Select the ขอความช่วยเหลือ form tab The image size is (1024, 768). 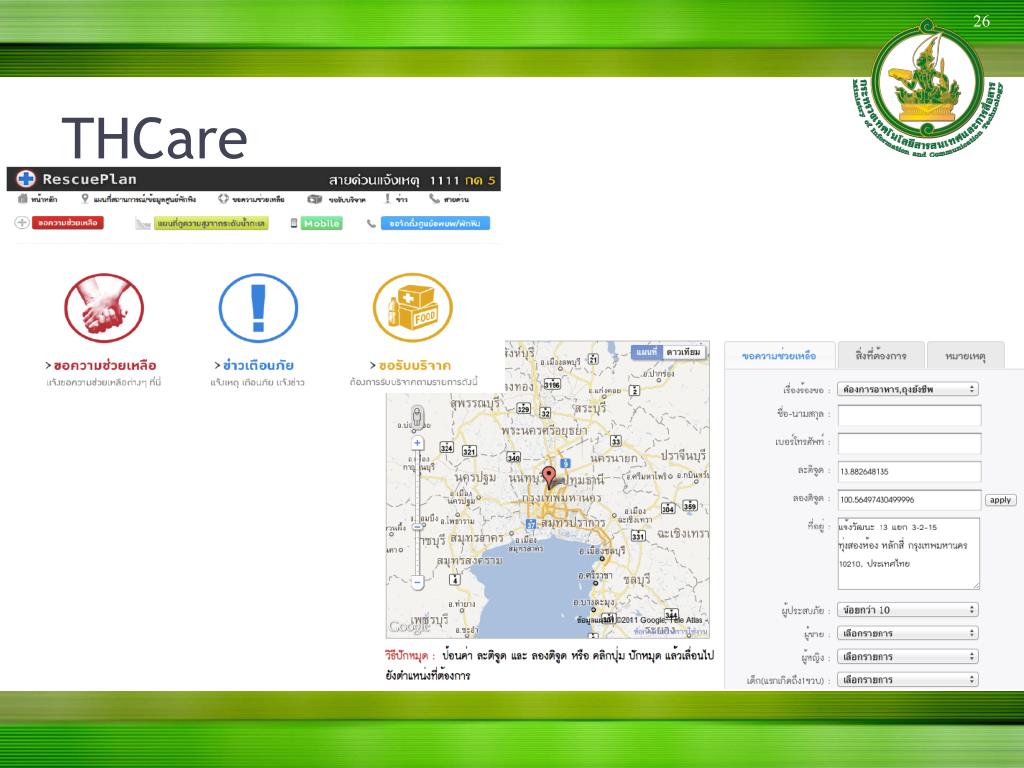(779, 356)
